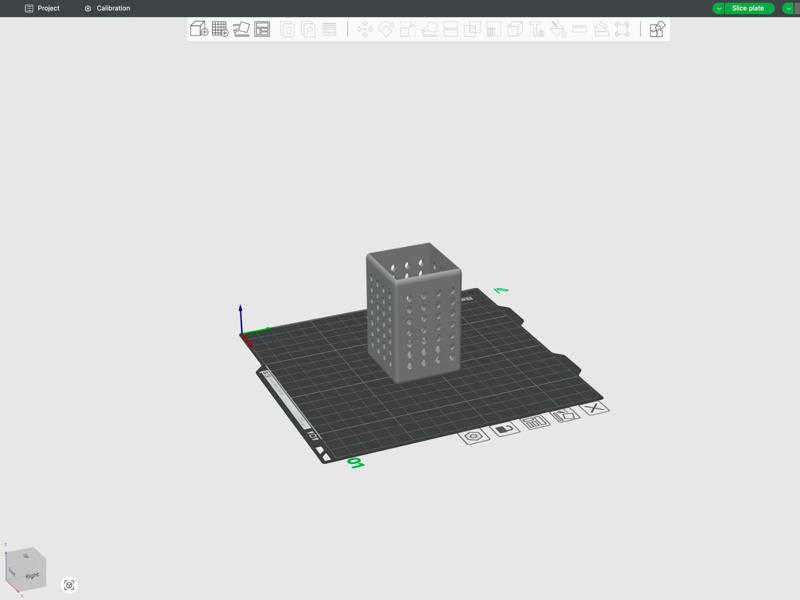Open the Cut tool

(451, 31)
